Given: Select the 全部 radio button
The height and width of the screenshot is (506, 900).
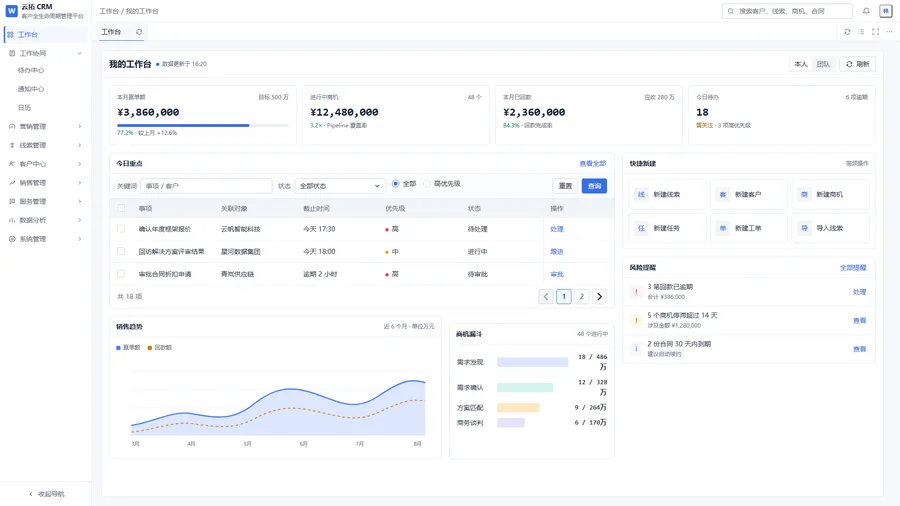Looking at the screenshot, I should point(395,184).
